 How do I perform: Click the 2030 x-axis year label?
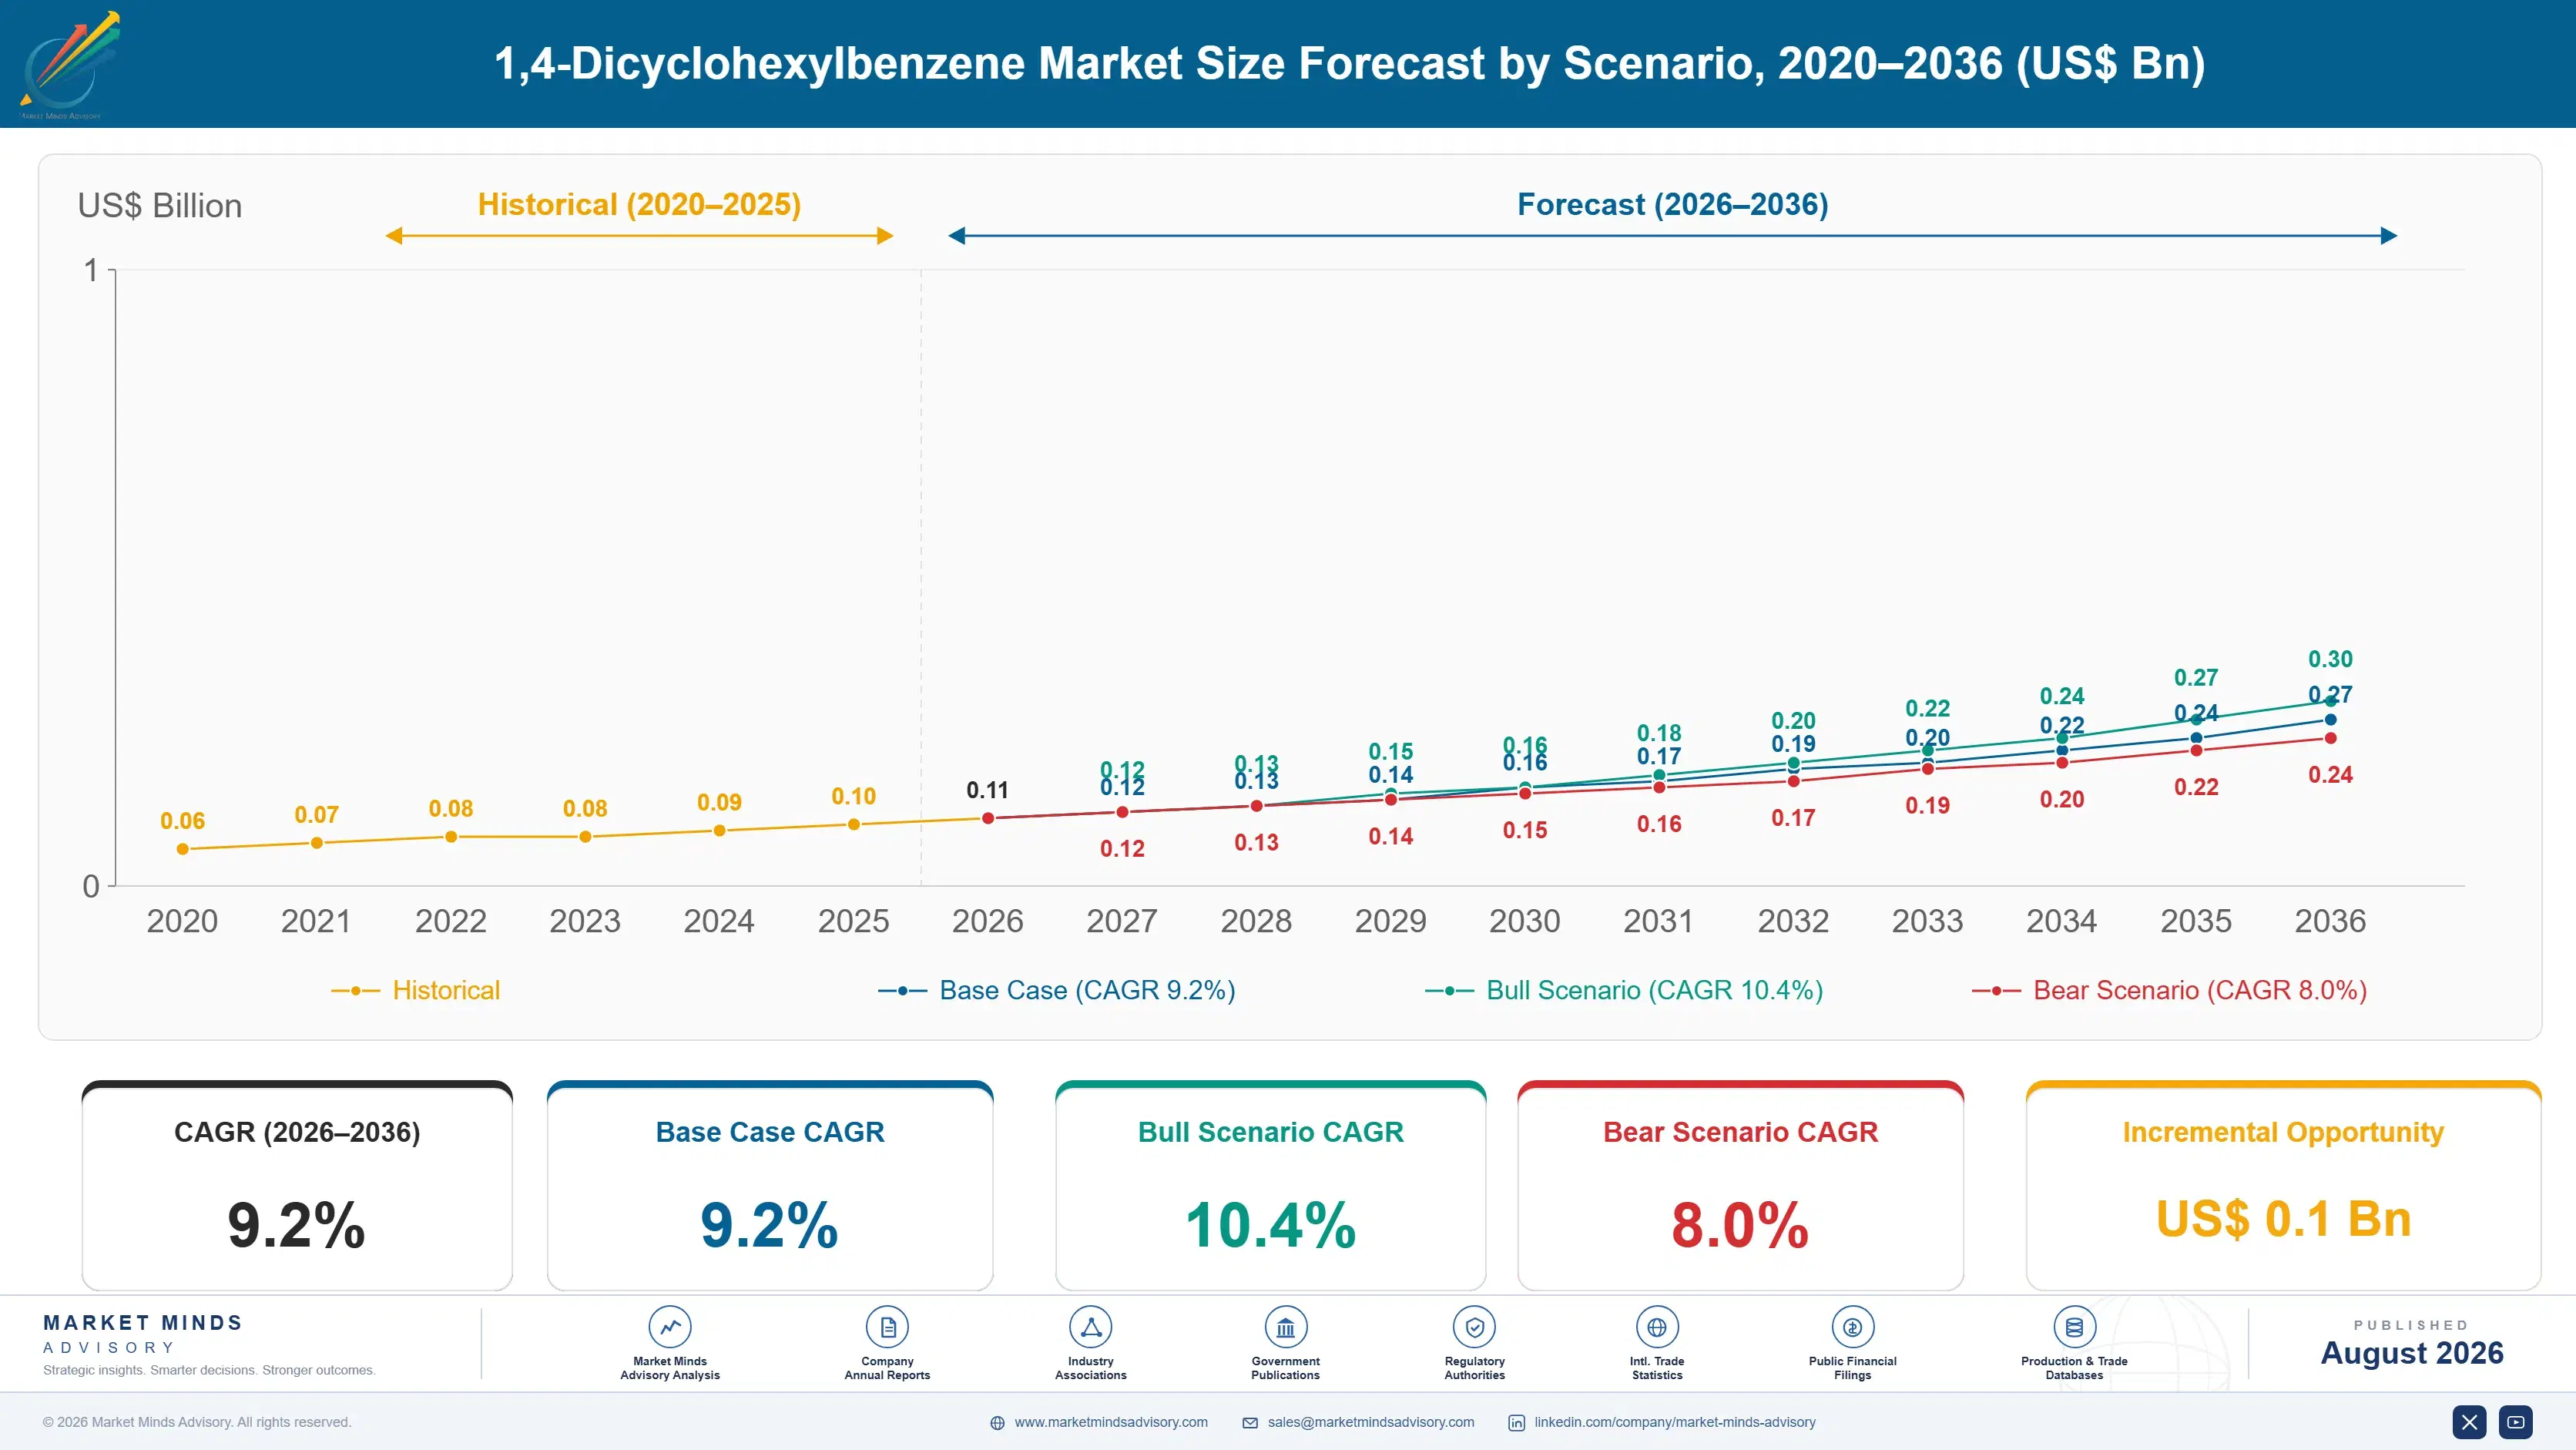(x=1524, y=921)
